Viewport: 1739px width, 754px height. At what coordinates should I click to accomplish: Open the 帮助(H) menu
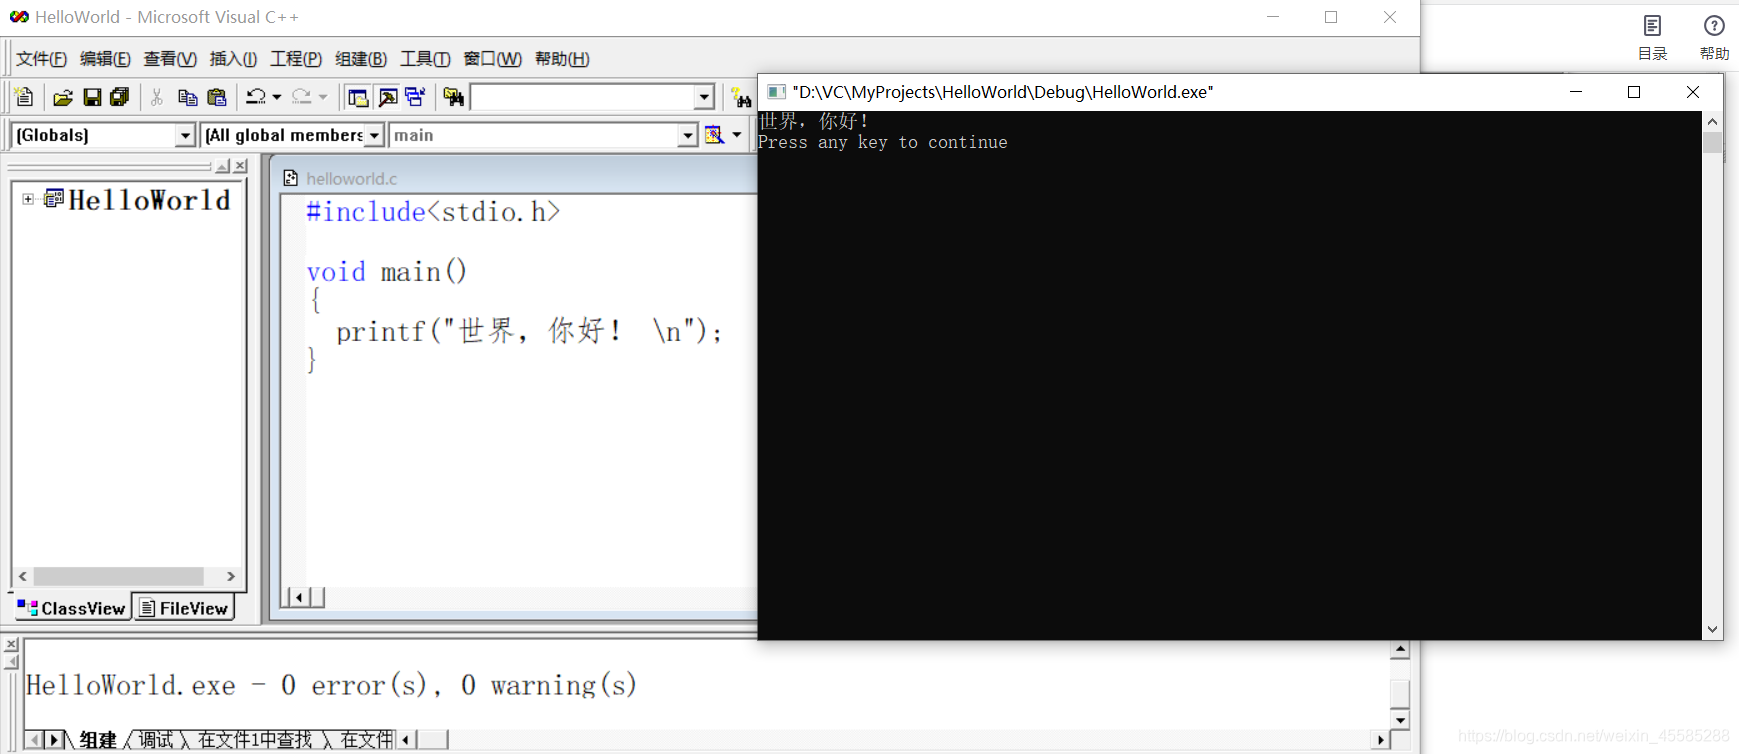tap(562, 59)
